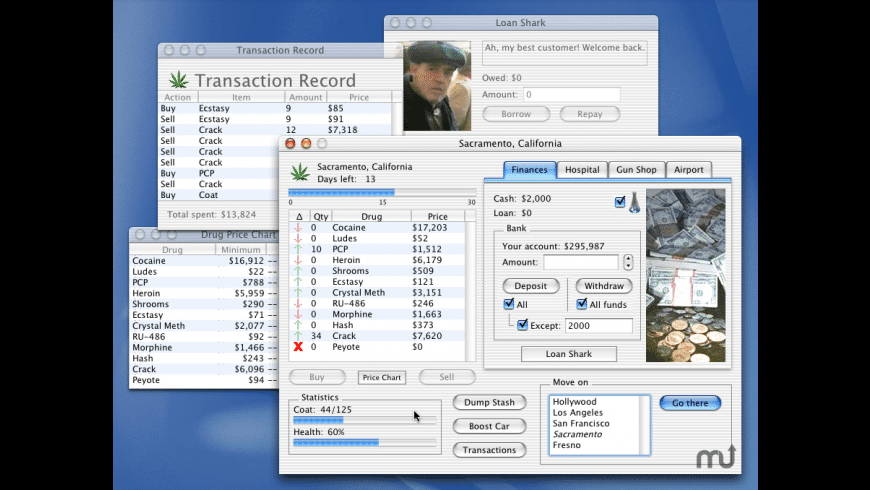Viewport: 870px width, 490px height.
Task: Click the marijuana leaf icon beside Sacramento, California
Action: (300, 172)
